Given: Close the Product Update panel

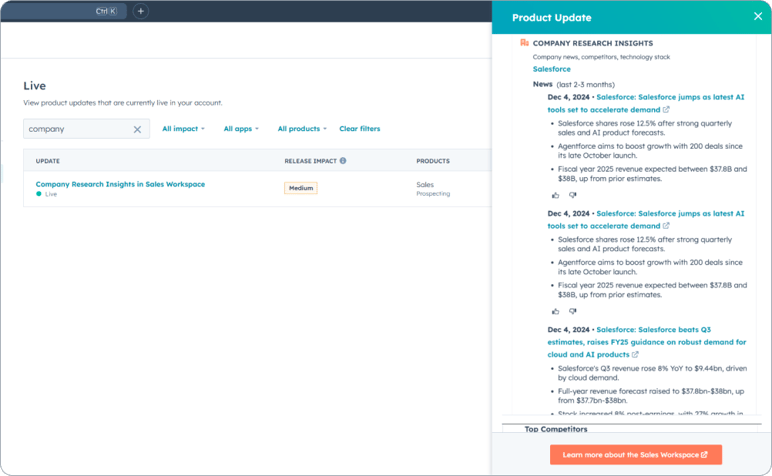Looking at the screenshot, I should tap(758, 16).
